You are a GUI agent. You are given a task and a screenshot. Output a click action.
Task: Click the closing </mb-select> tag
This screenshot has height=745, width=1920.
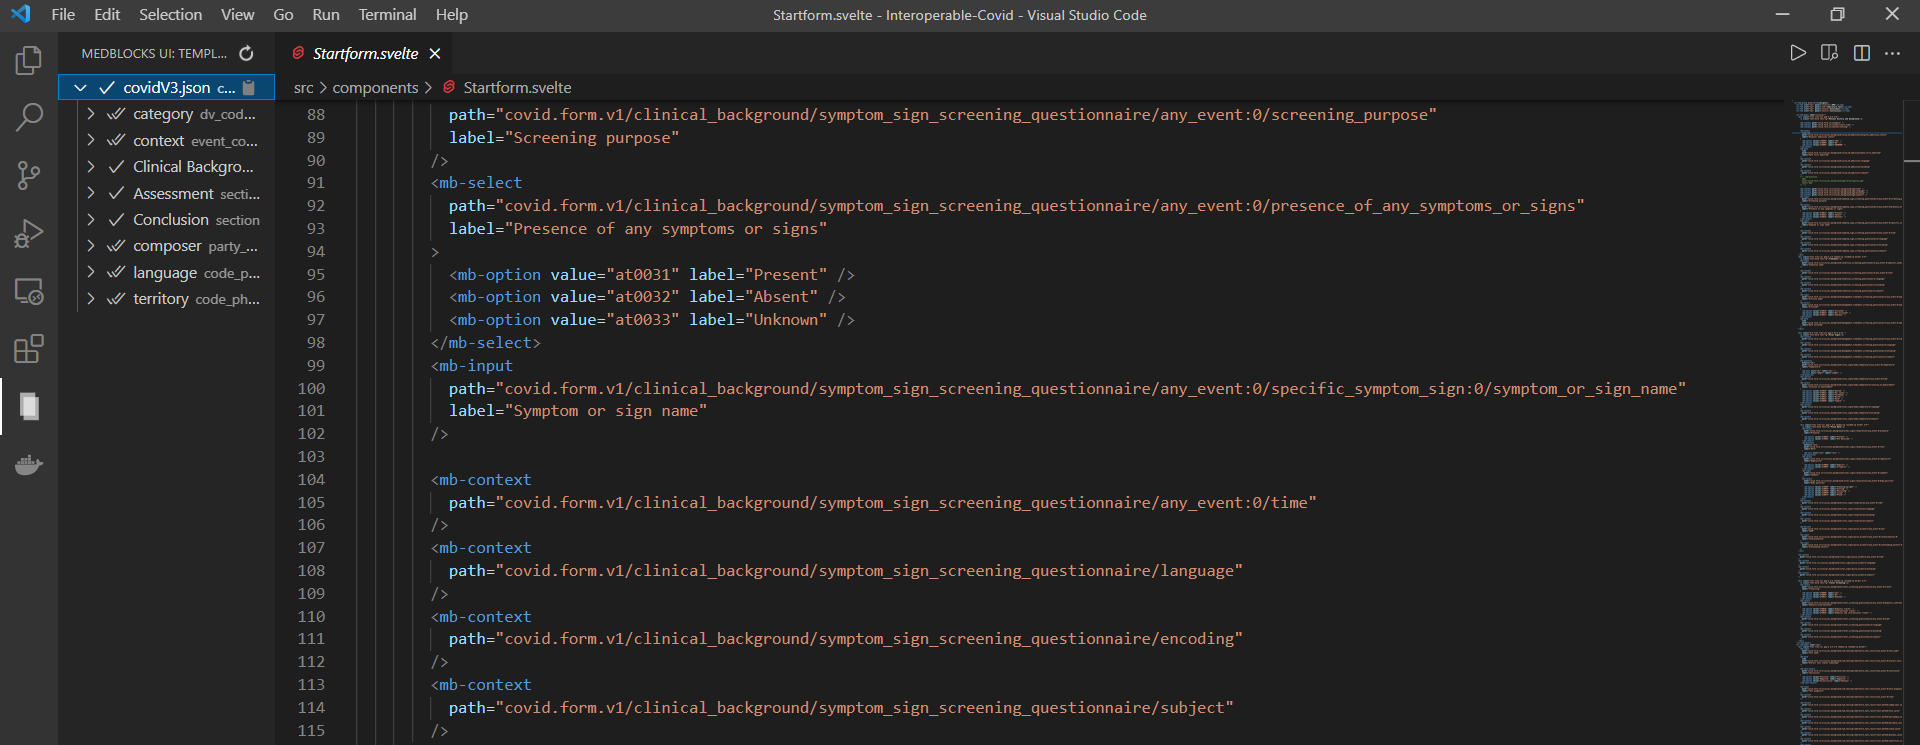coord(486,343)
